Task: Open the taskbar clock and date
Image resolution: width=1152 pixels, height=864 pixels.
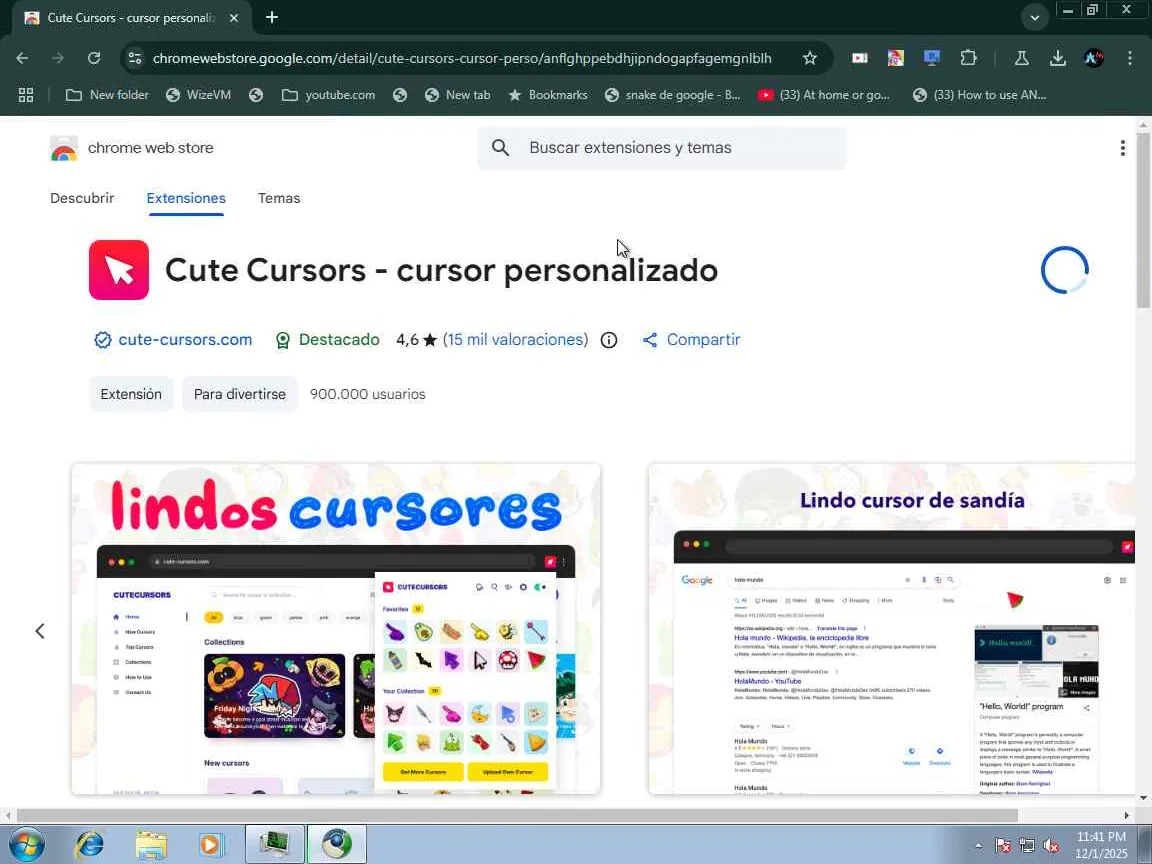Action: point(1101,845)
